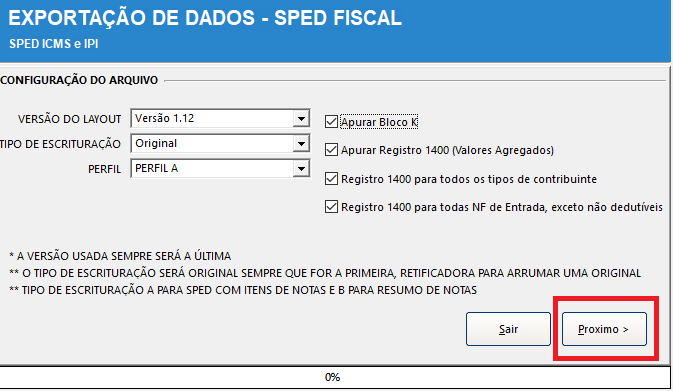Screen dimensions: 673x391
Task: Expand the Tipo de Escrituração dropdown arrow
Action: pos(301,143)
